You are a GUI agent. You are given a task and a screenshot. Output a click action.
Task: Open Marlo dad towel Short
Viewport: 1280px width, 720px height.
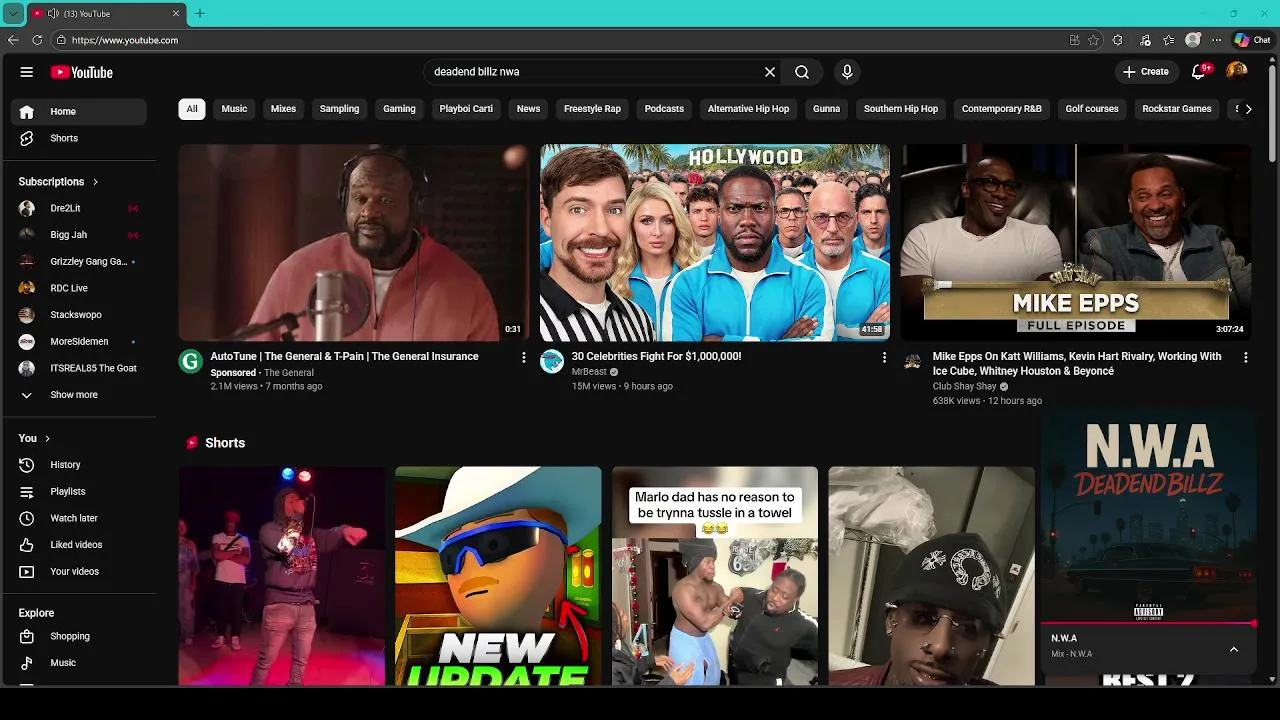pos(715,576)
